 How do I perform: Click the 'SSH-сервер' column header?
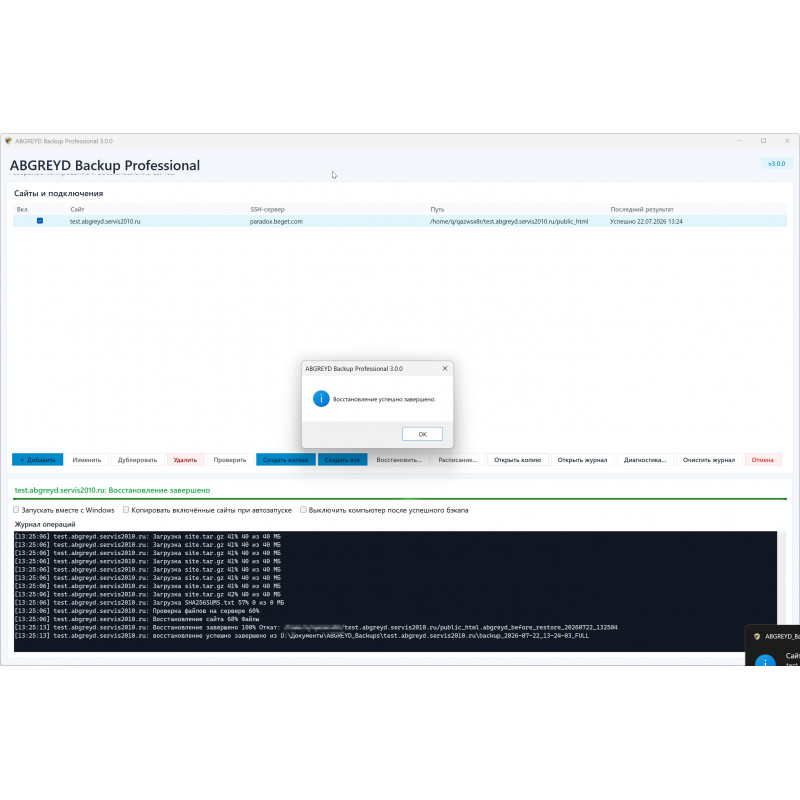click(267, 209)
